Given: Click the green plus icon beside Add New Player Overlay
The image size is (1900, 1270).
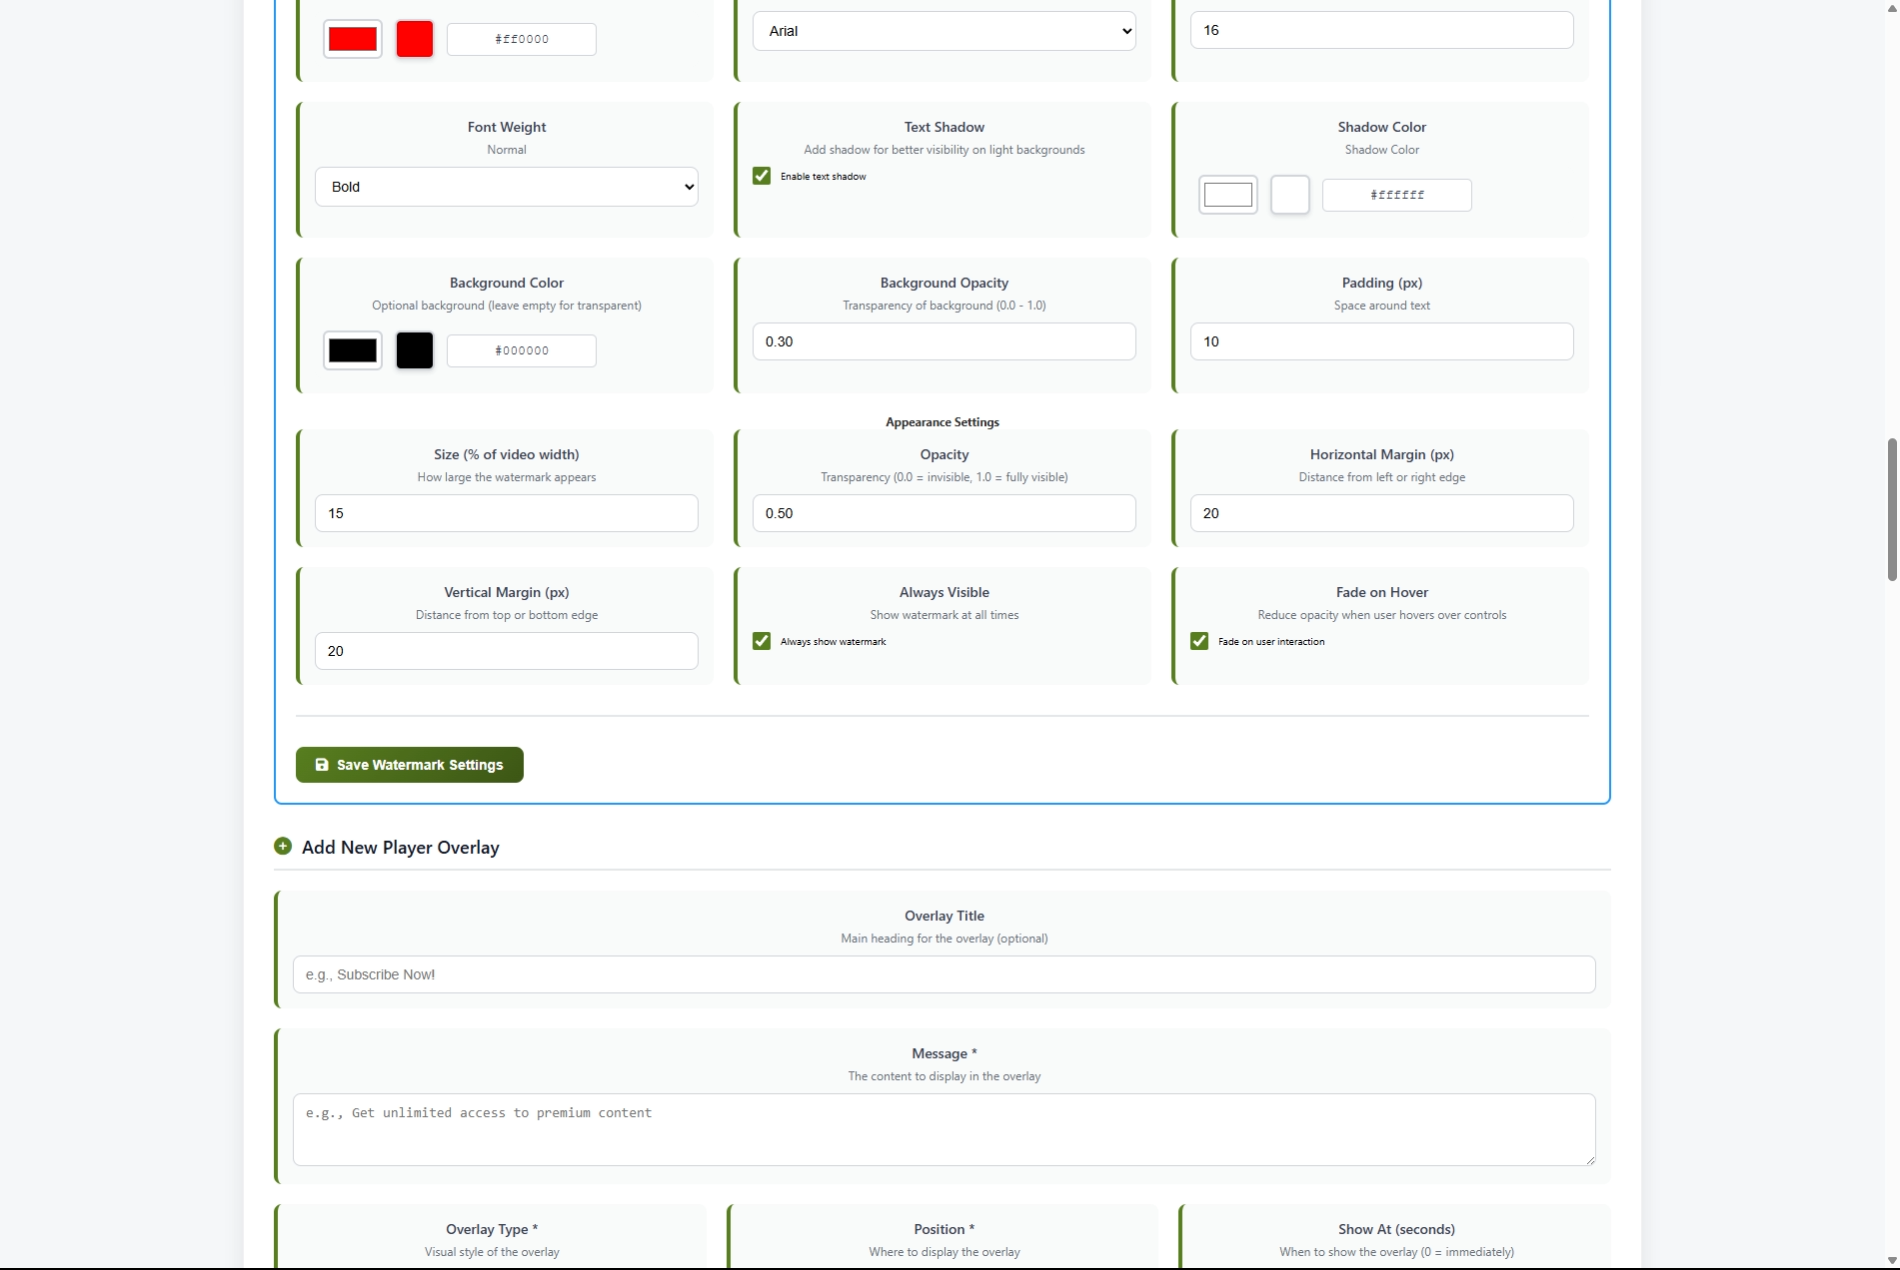Looking at the screenshot, I should coord(283,846).
